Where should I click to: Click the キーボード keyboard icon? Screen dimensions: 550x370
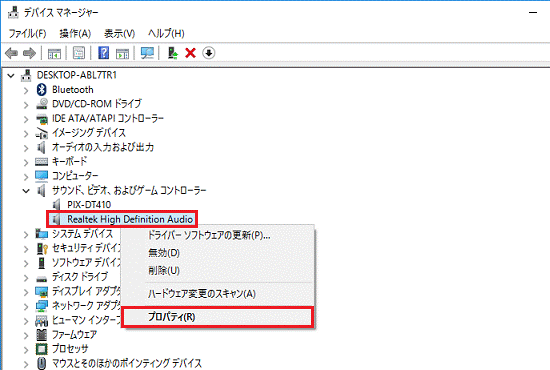tap(41, 162)
